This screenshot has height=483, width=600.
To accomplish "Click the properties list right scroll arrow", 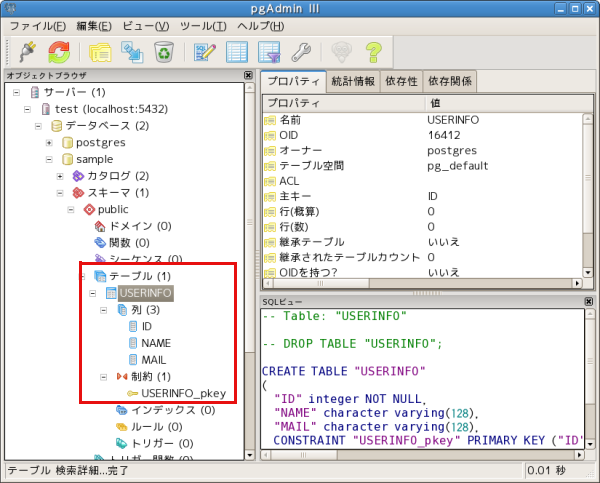I will [577, 284].
